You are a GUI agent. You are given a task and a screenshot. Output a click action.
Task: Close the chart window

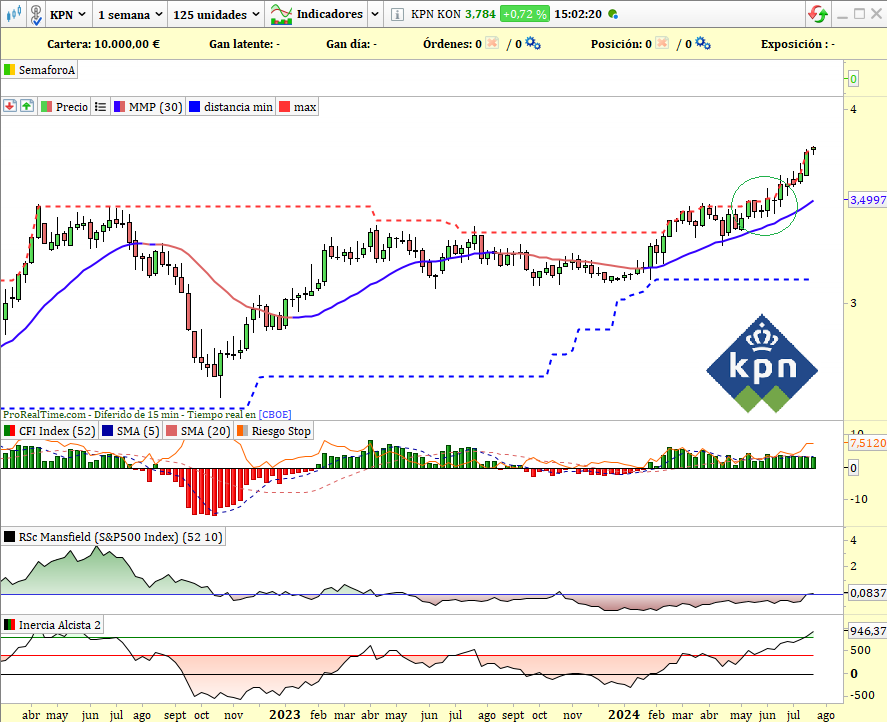pos(877,14)
